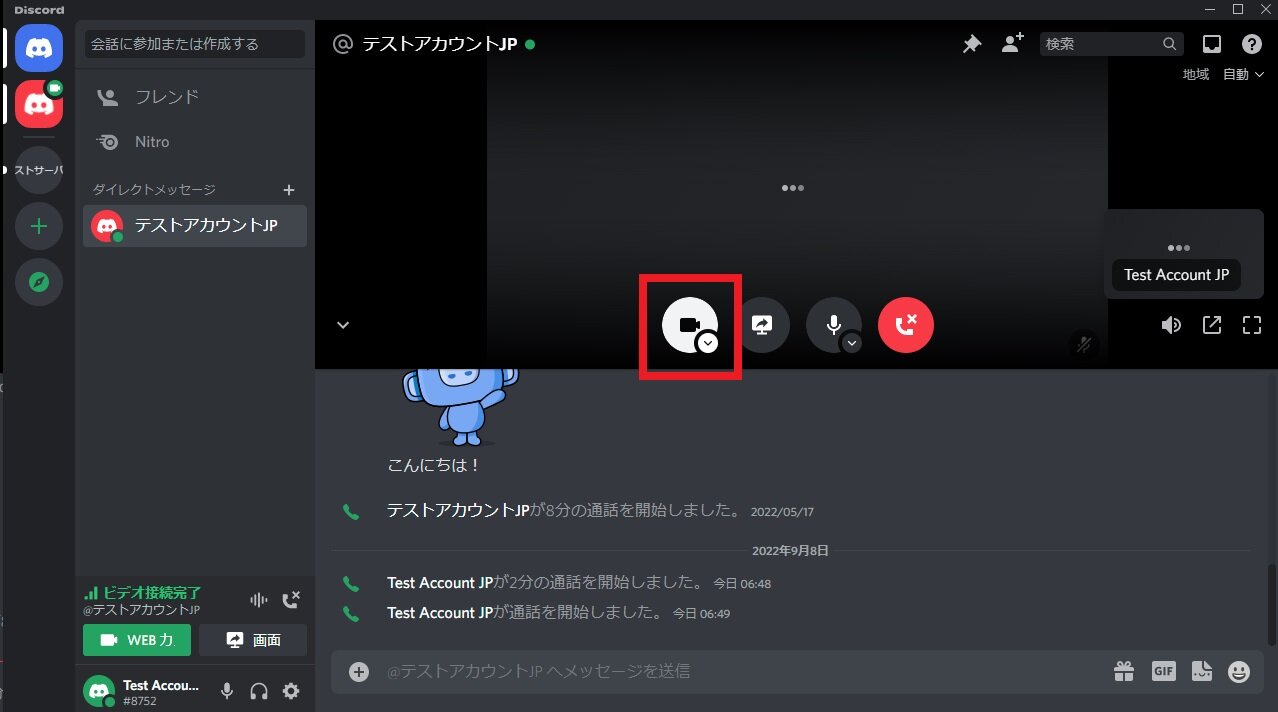Click the 2022/05/17 timestamp
The width and height of the screenshot is (1278, 712).
click(783, 512)
